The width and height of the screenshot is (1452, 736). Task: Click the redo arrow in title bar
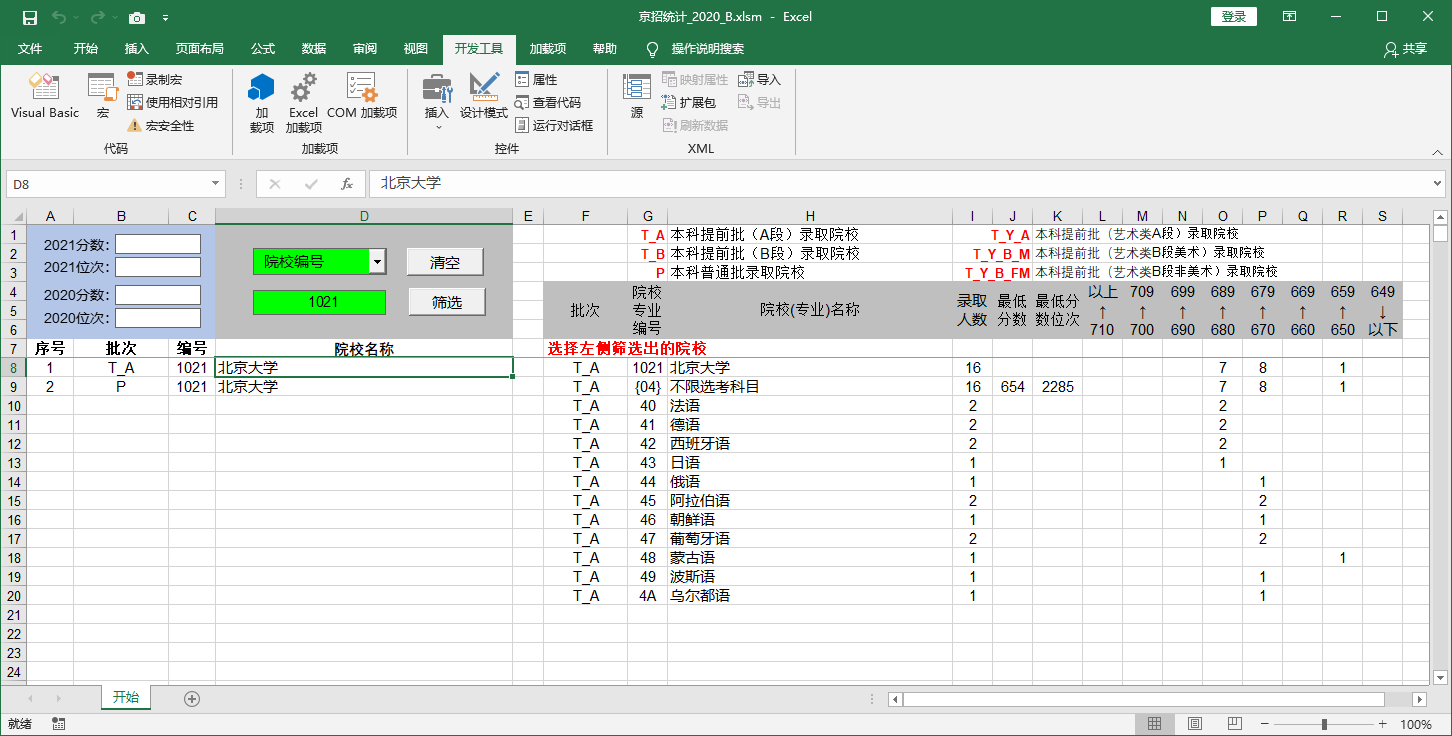click(x=97, y=17)
